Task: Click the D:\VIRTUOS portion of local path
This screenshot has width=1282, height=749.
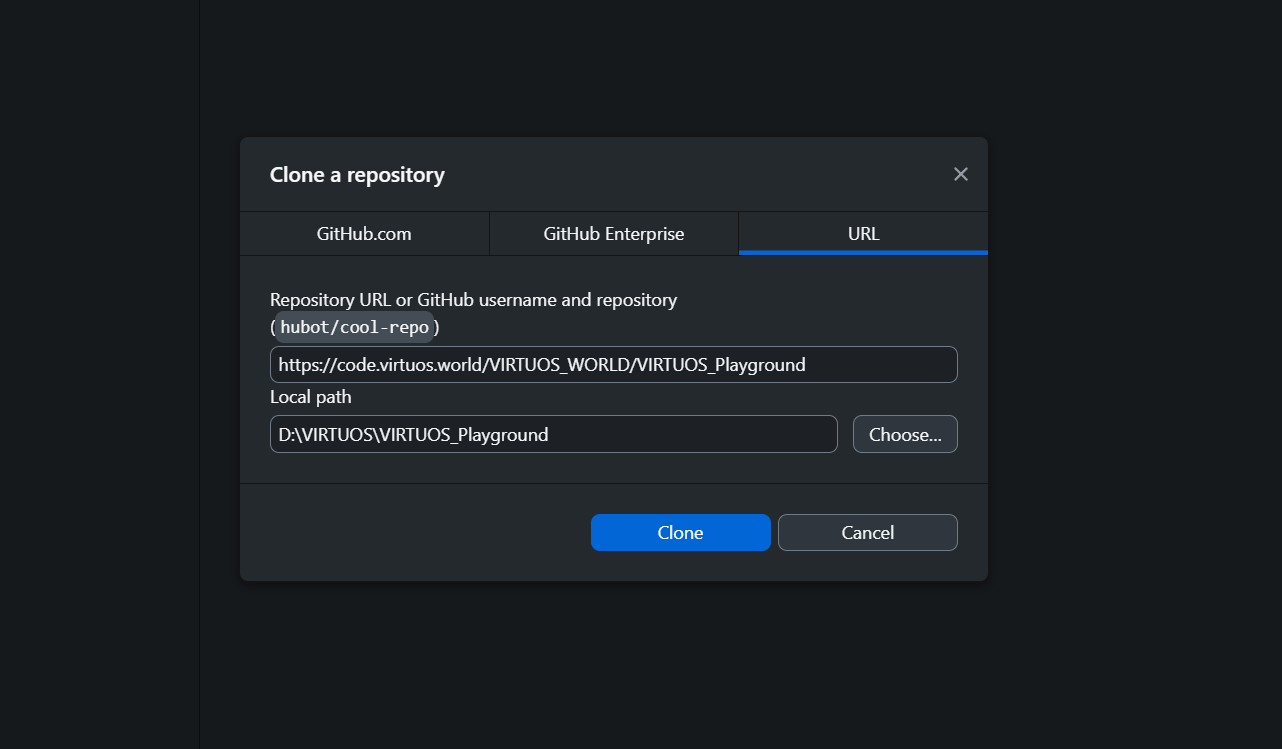Action: (312, 435)
